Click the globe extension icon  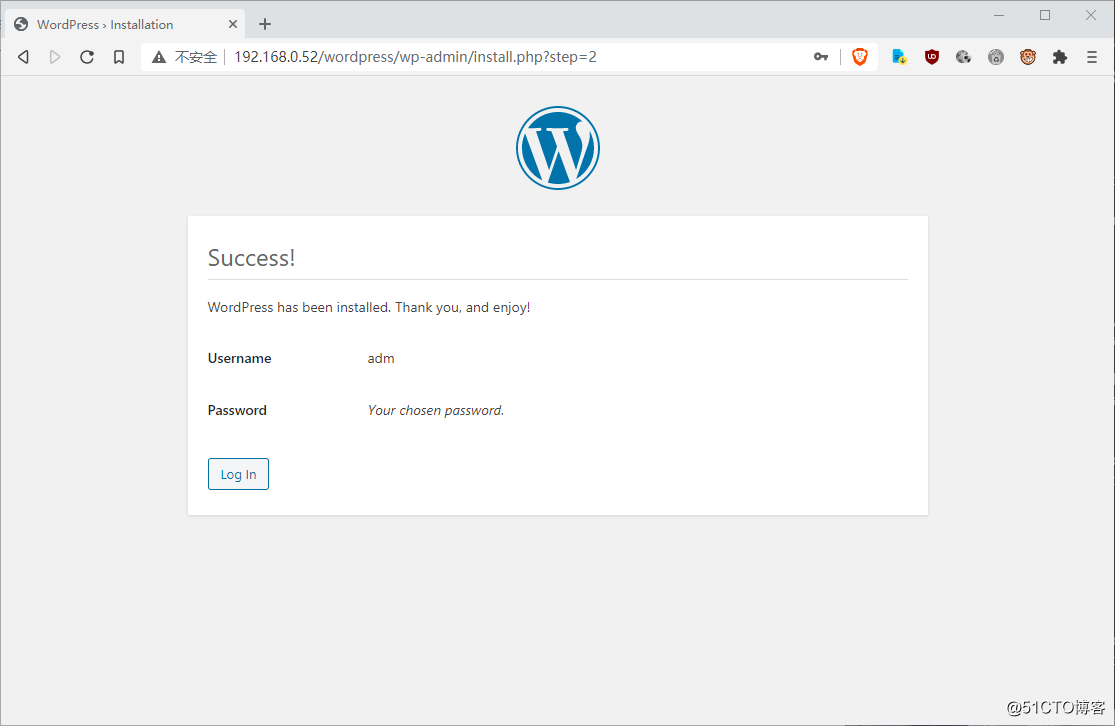tap(964, 57)
